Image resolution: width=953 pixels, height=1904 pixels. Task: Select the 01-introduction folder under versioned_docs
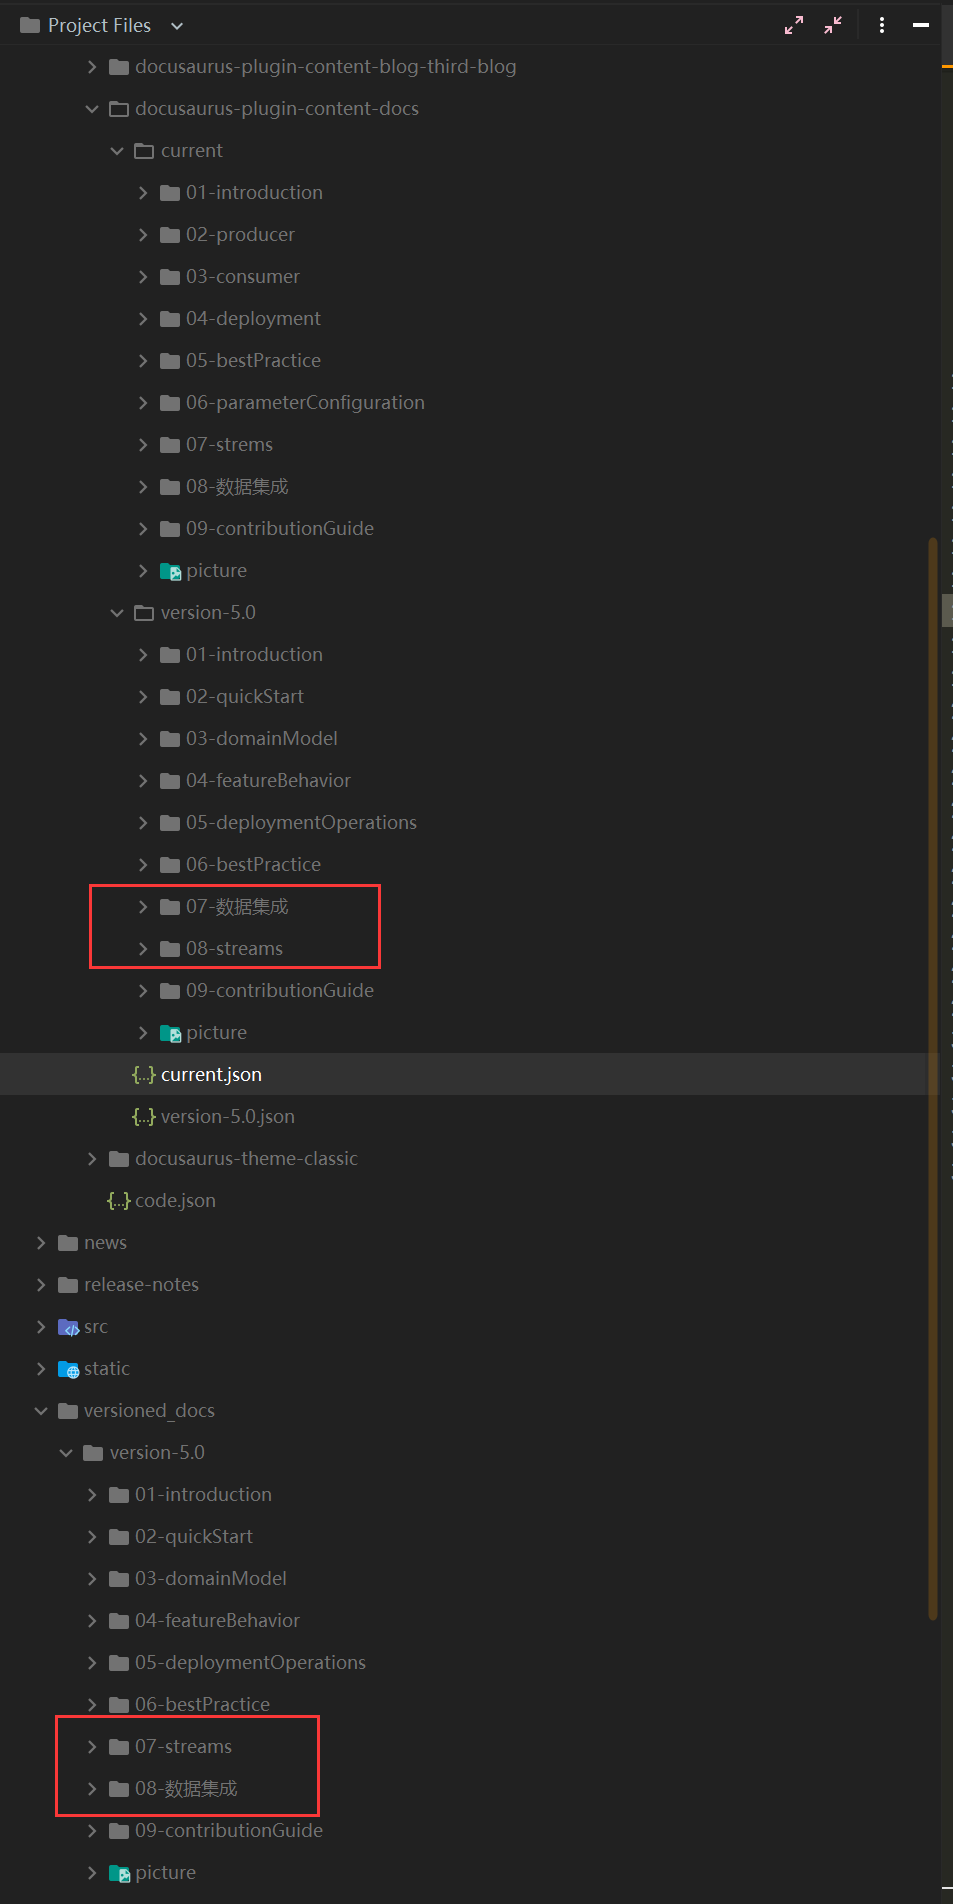point(203,1495)
